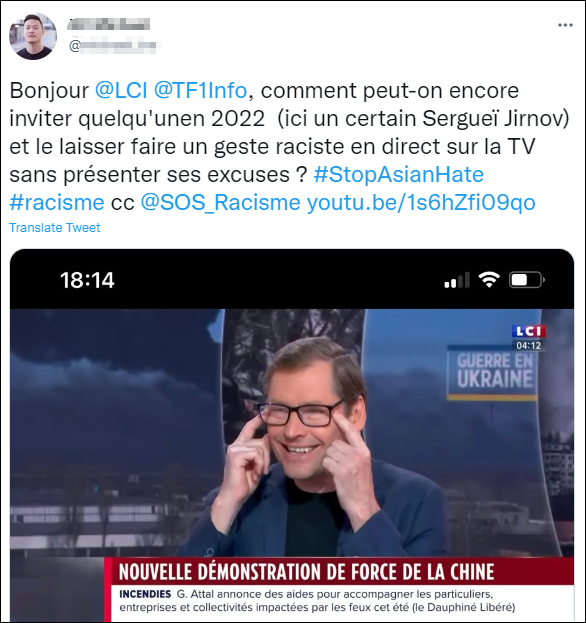The image size is (586, 623).
Task: Open the tweet's three-dot more menu
Action: pyautogui.click(x=565, y=25)
